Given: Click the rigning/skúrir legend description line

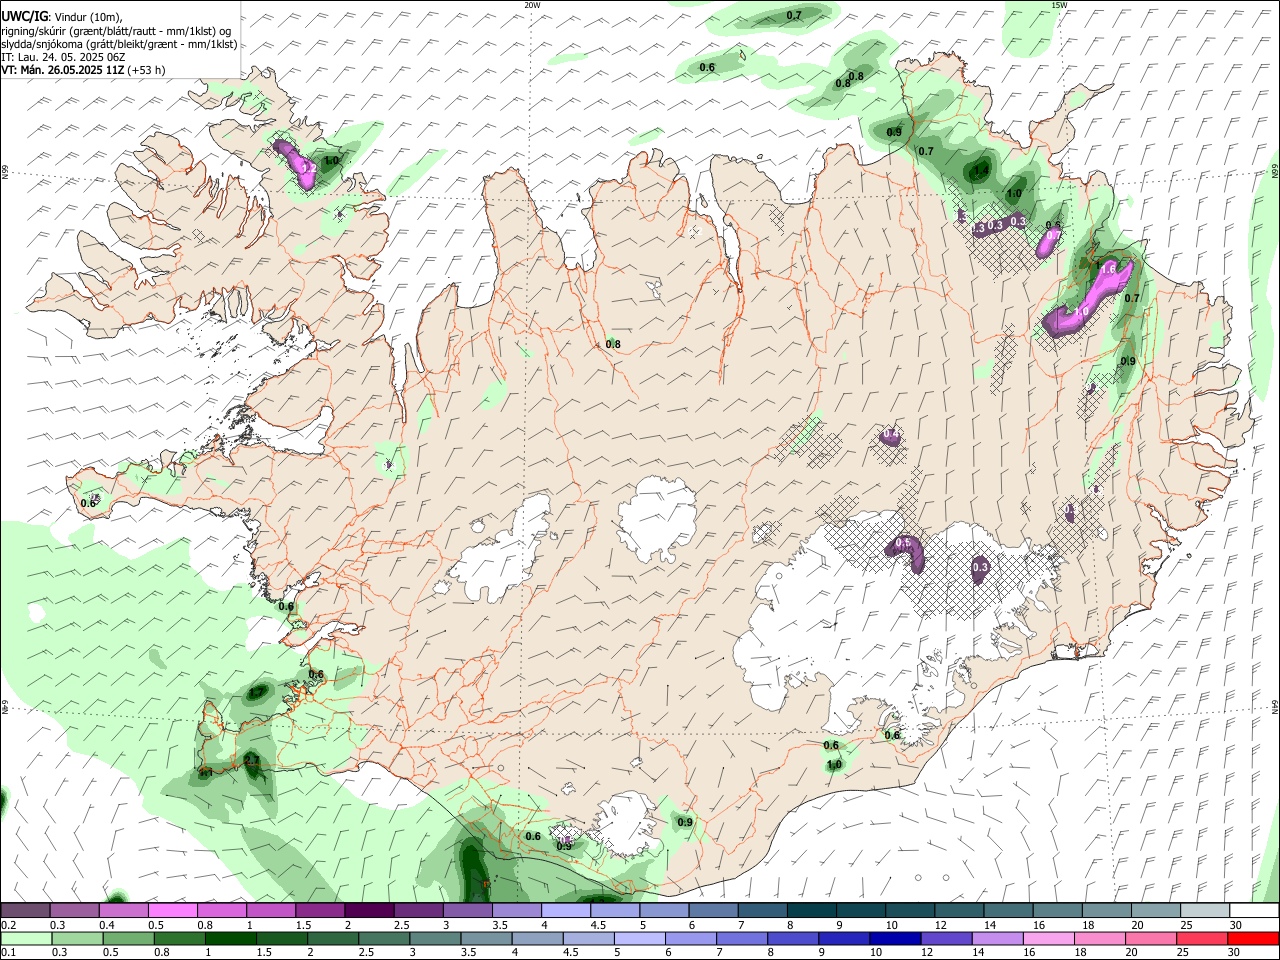Looking at the screenshot, I should (x=117, y=31).
